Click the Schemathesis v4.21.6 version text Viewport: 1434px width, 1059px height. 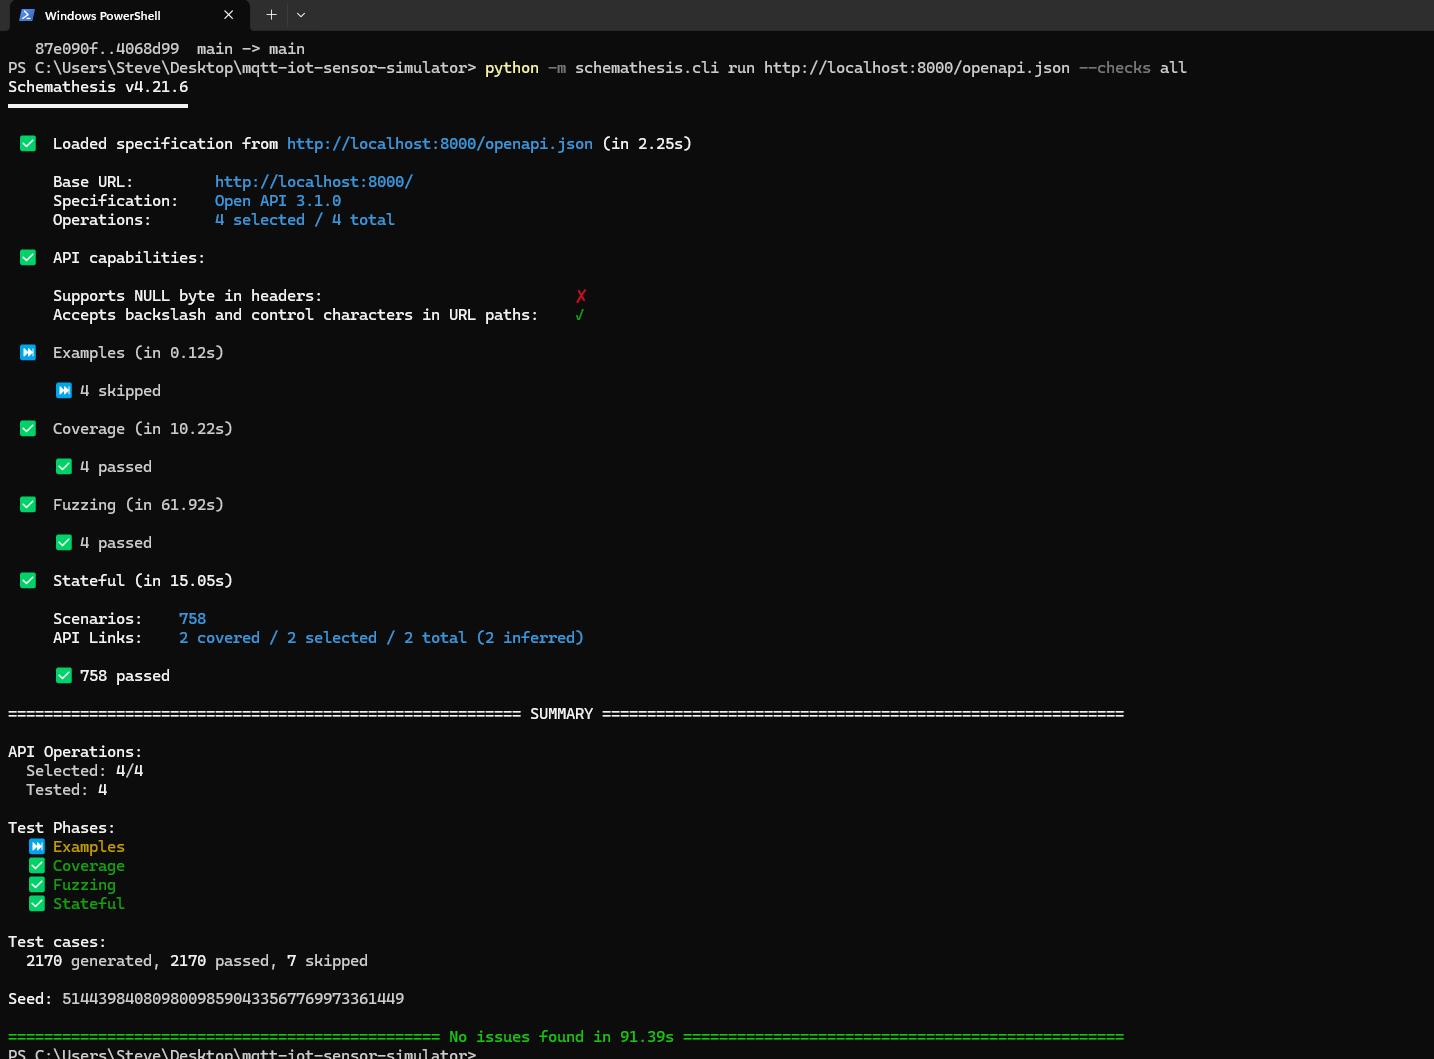click(x=98, y=87)
